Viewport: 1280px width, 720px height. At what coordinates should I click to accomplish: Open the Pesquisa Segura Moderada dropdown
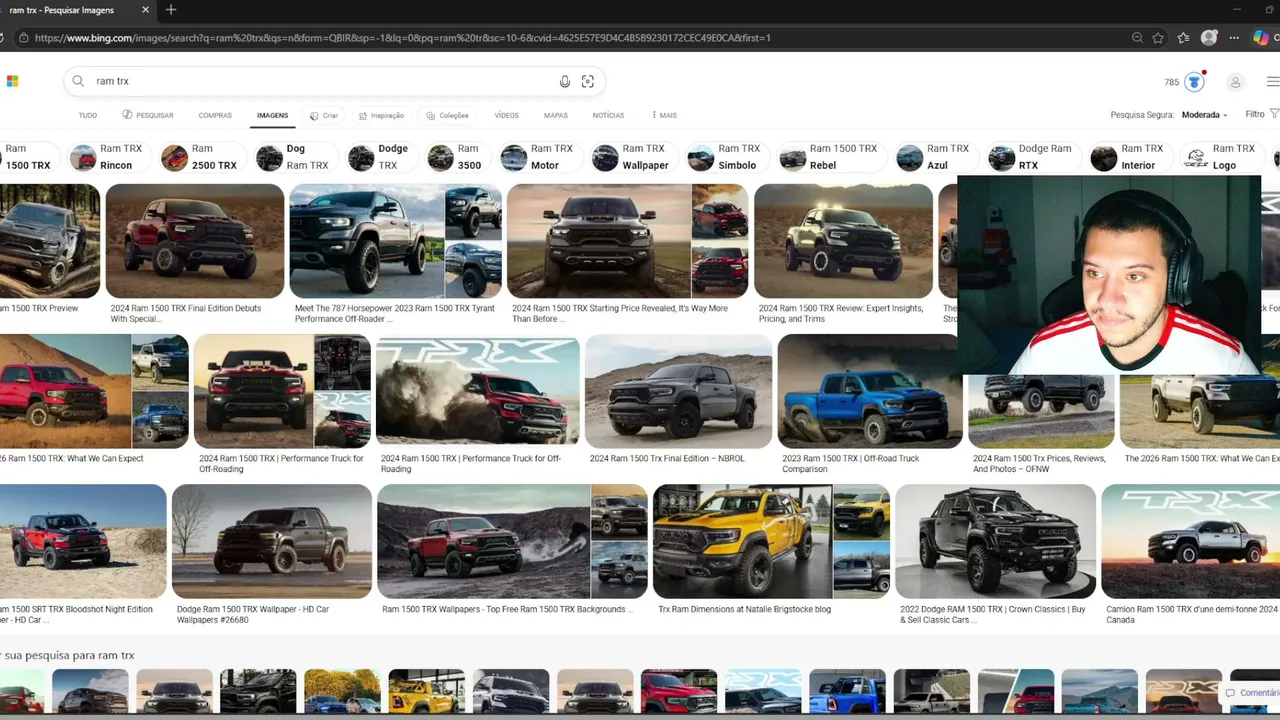coord(1204,115)
